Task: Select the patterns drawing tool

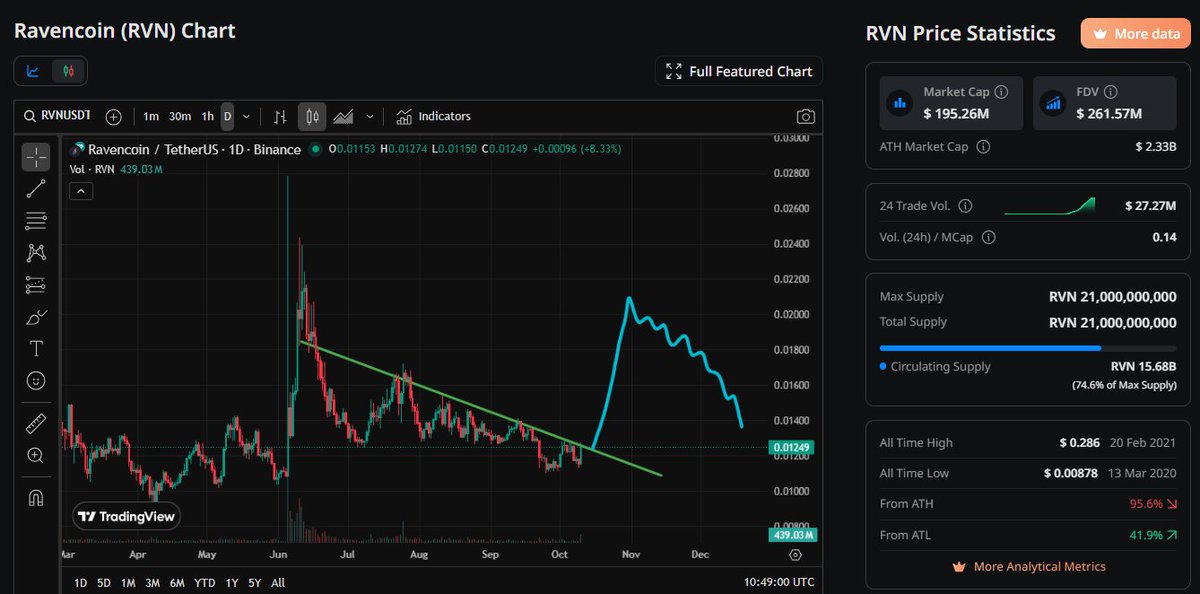Action: 36,252
